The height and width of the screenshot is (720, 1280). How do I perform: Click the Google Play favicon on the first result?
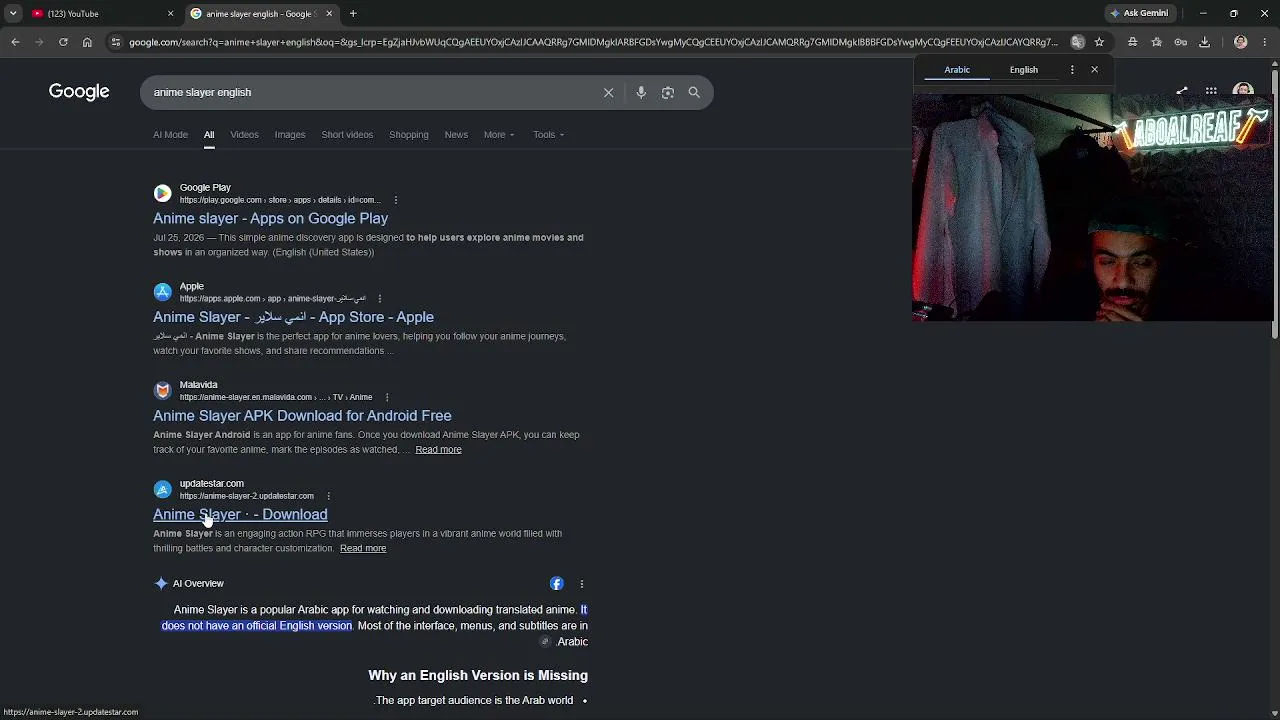tap(162, 193)
